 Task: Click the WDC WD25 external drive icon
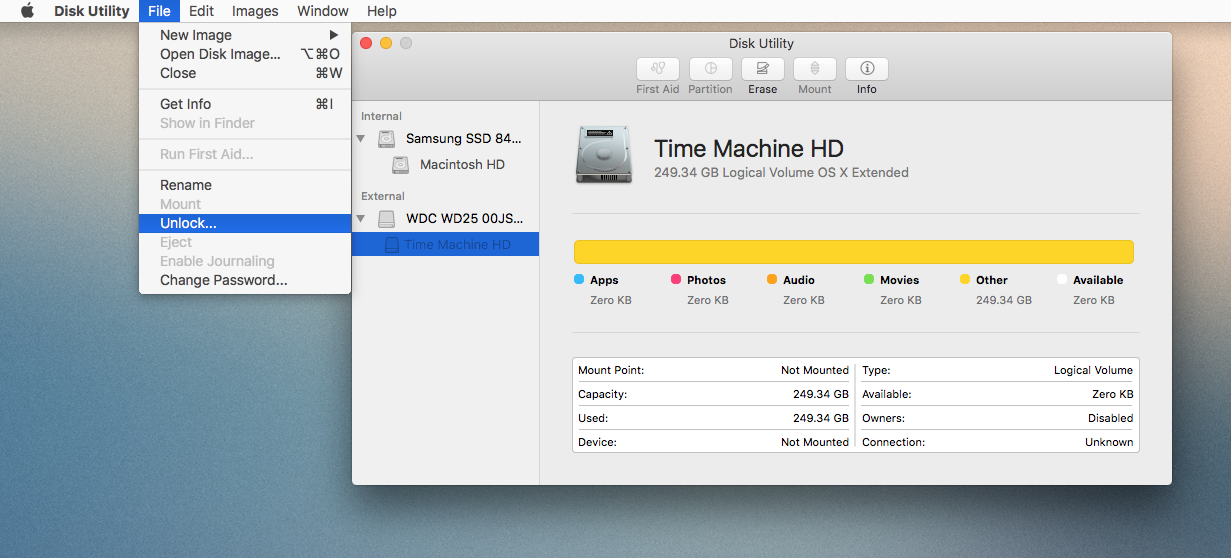pos(386,219)
